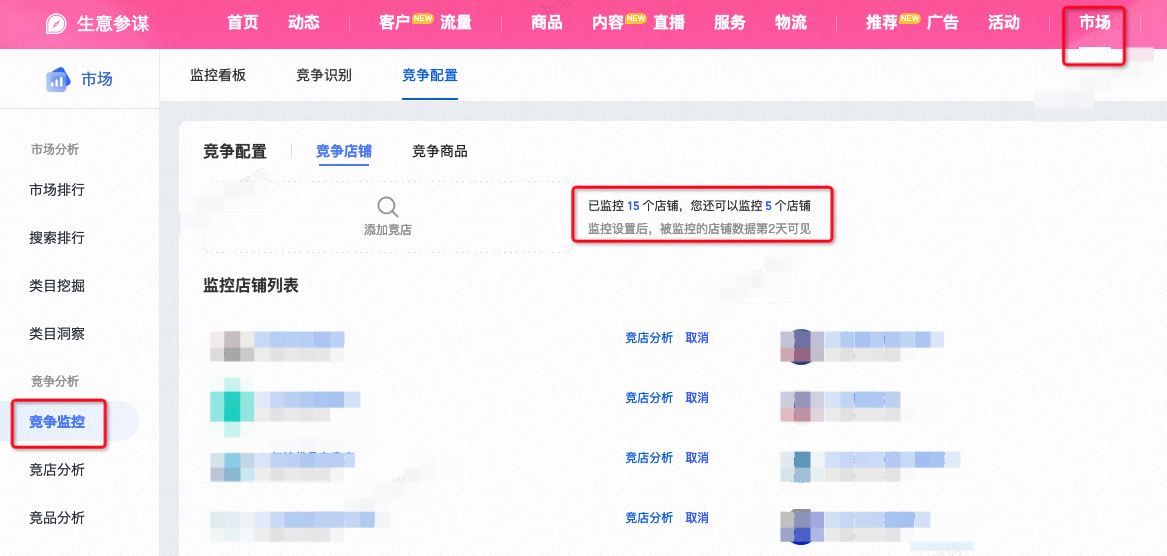Click the 生意参谋 compass logo icon
This screenshot has height=556, width=1167.
pos(57,23)
